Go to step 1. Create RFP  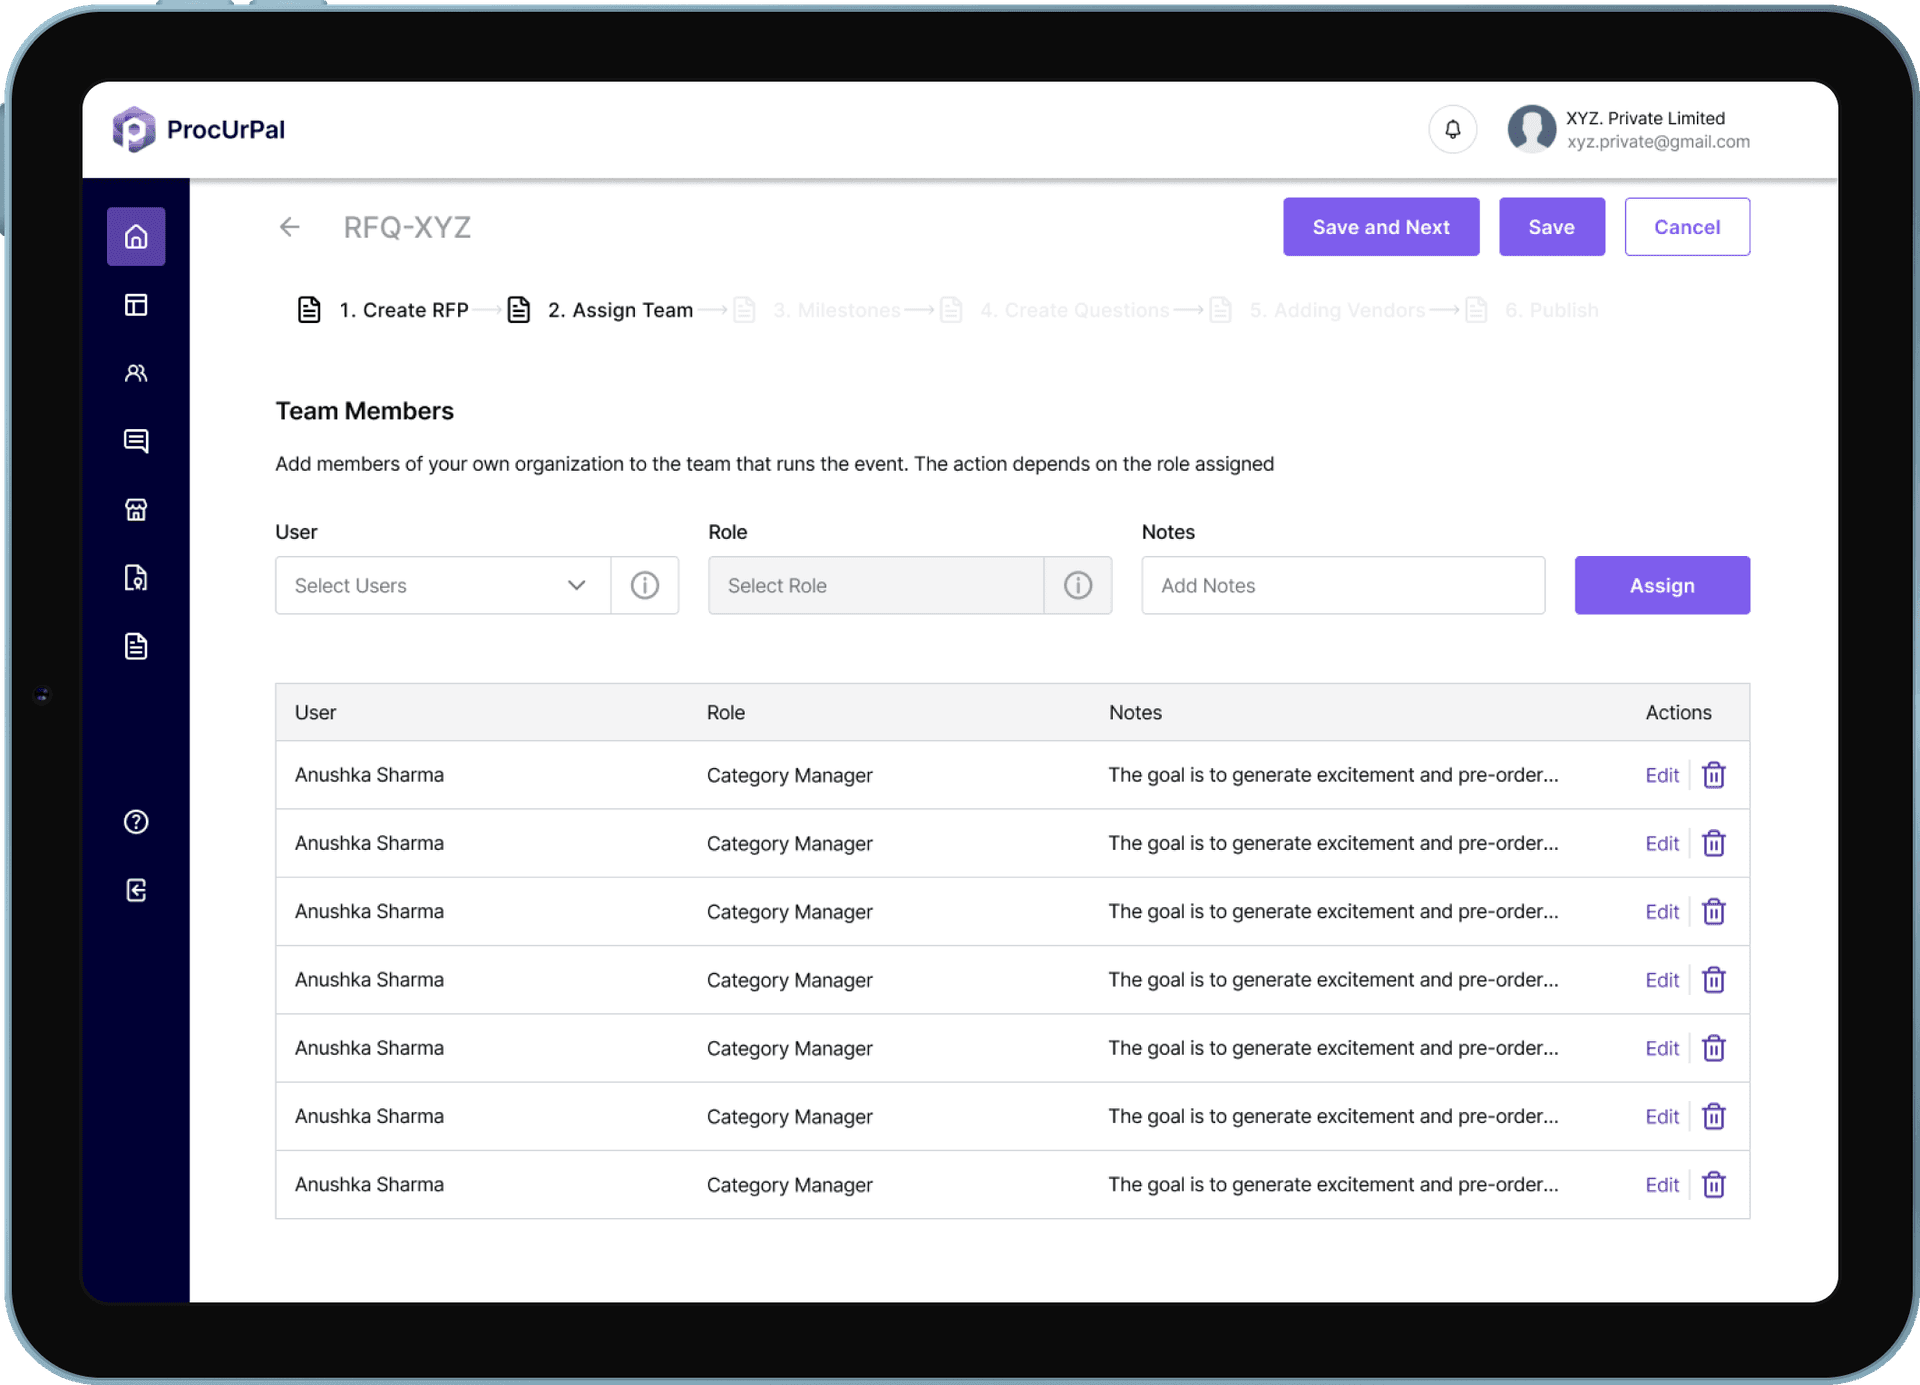pos(403,310)
